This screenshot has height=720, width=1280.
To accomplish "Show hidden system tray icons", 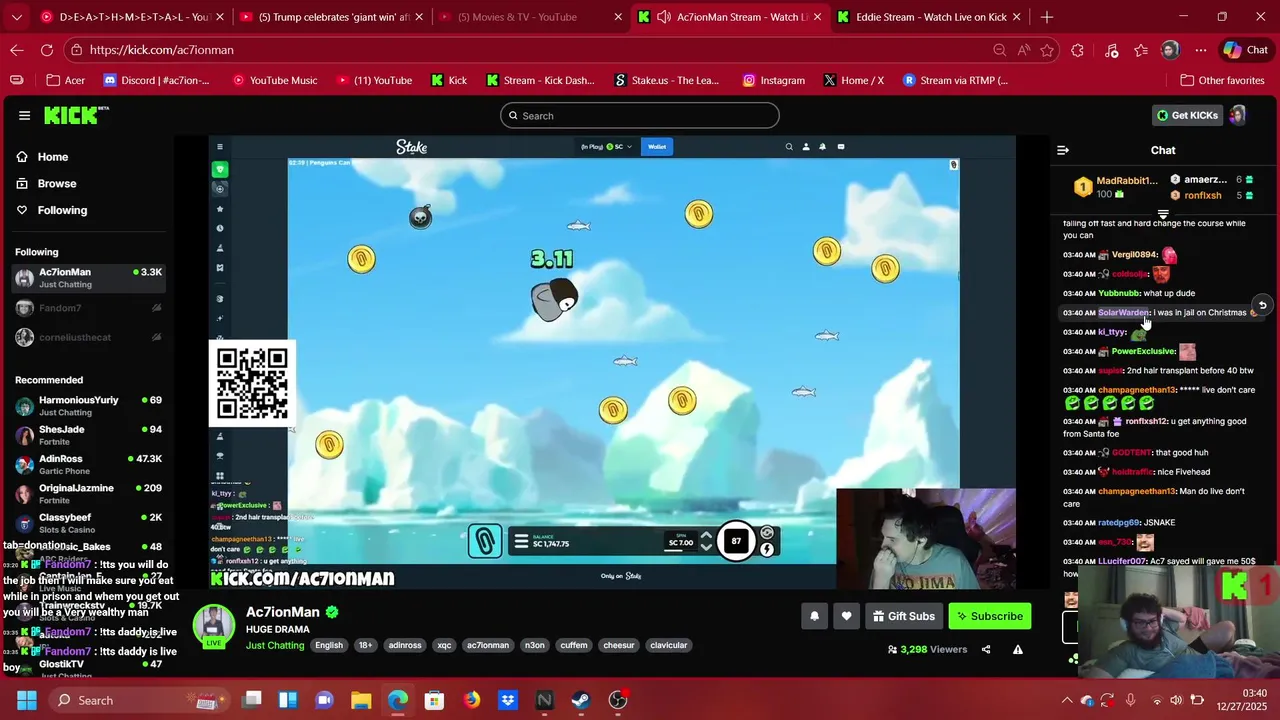I will 1066,700.
